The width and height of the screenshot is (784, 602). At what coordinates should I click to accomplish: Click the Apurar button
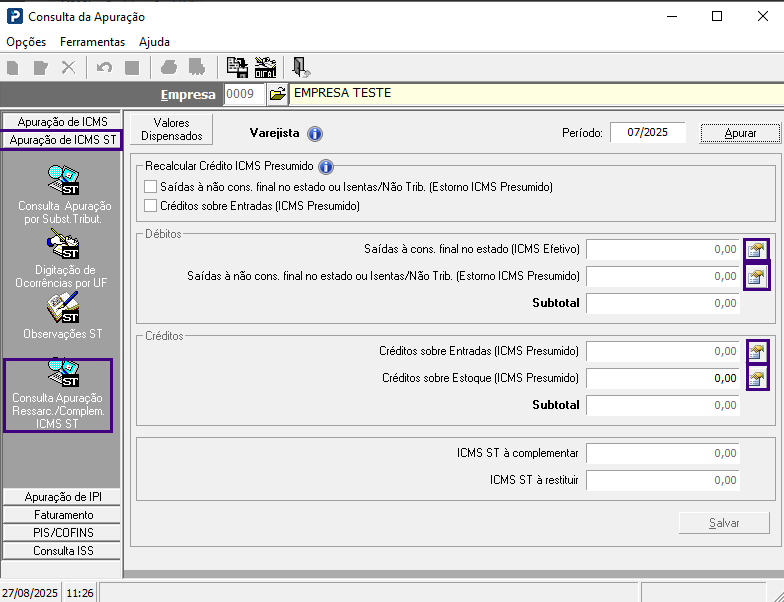click(740, 133)
